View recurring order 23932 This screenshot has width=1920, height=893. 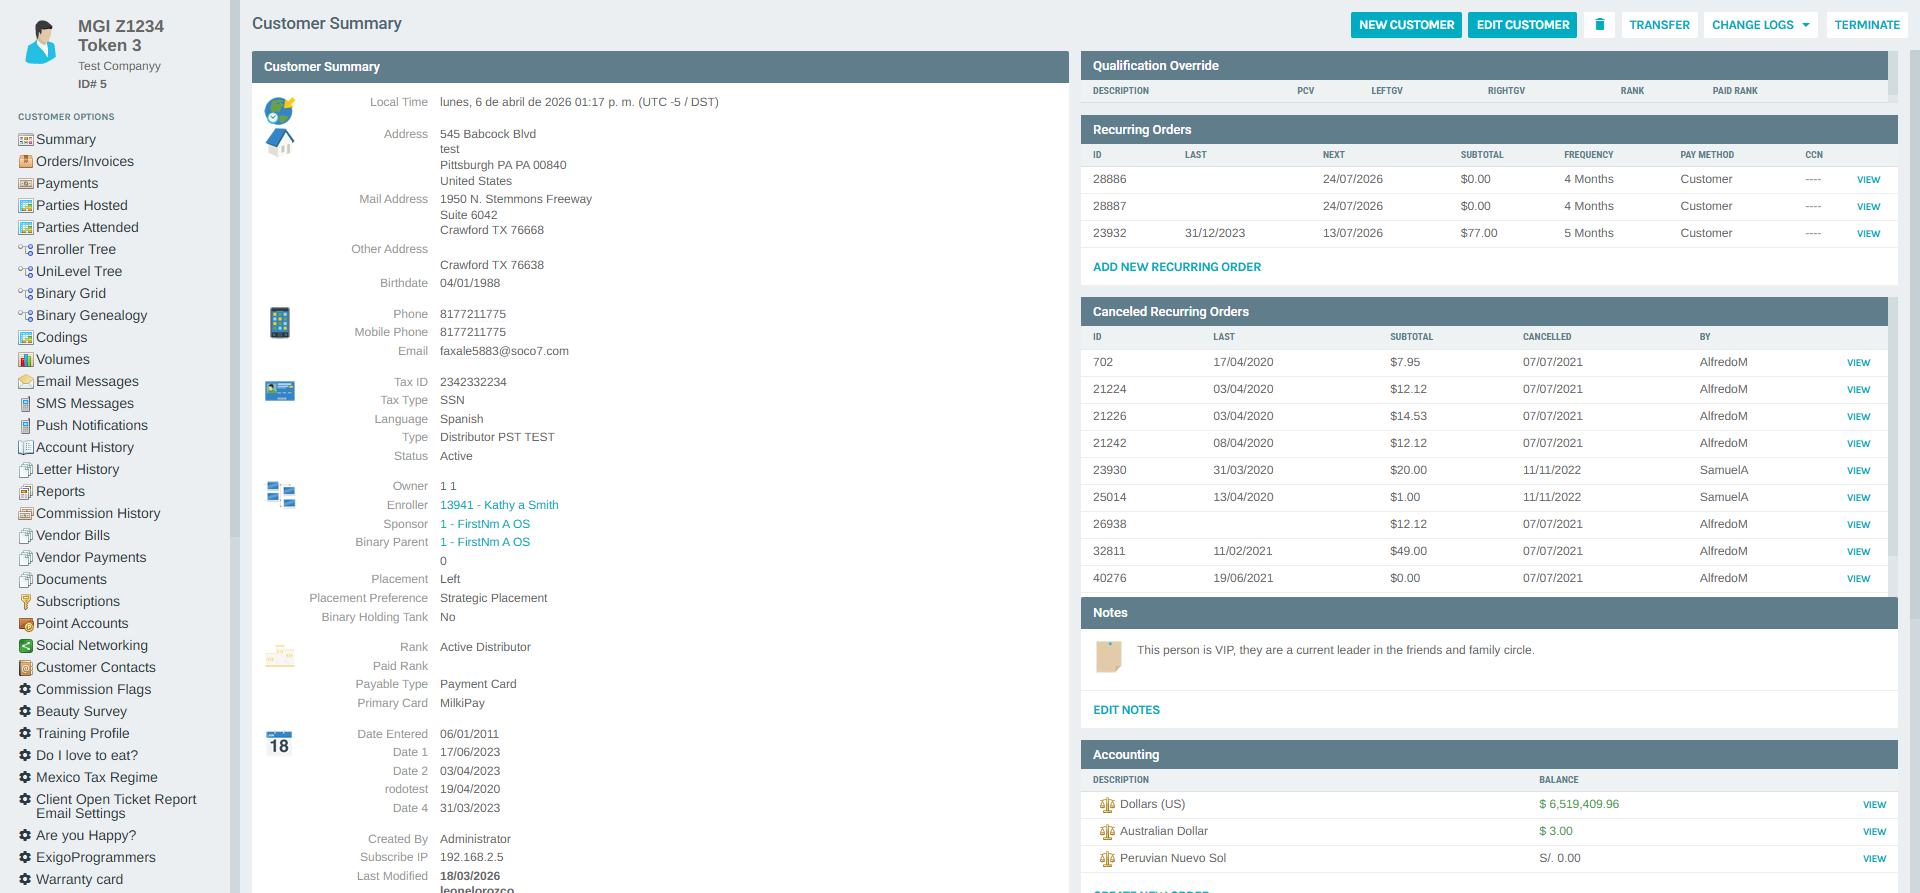pos(1868,234)
